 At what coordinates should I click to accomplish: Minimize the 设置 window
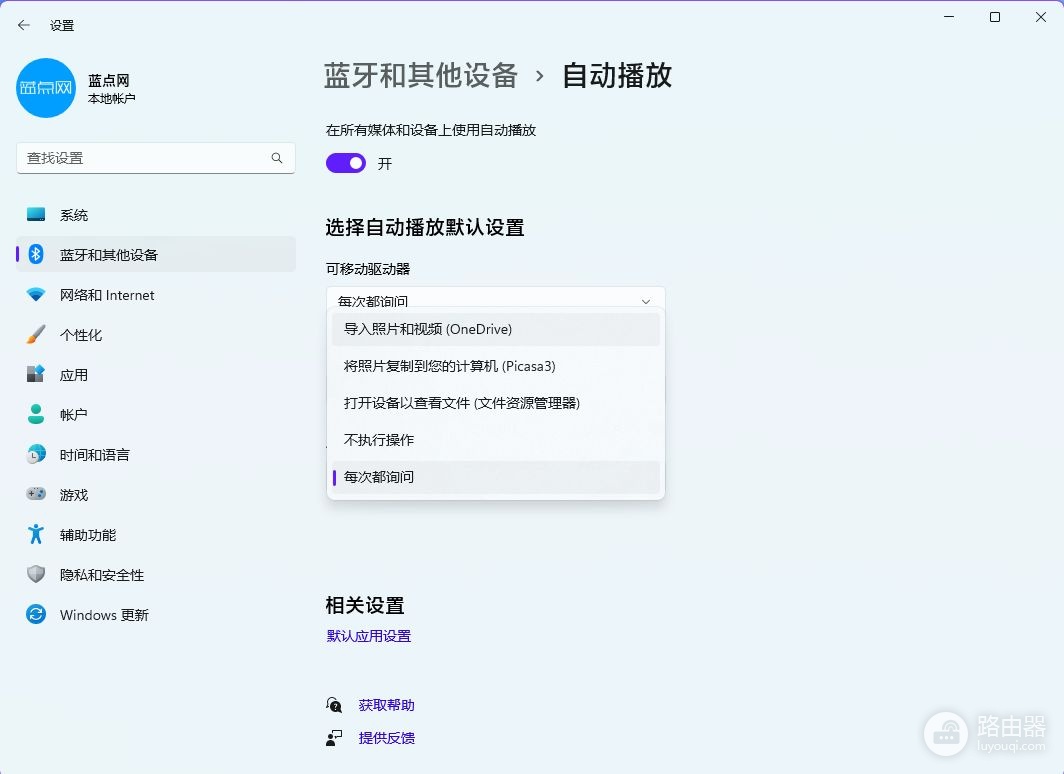pyautogui.click(x=949, y=17)
